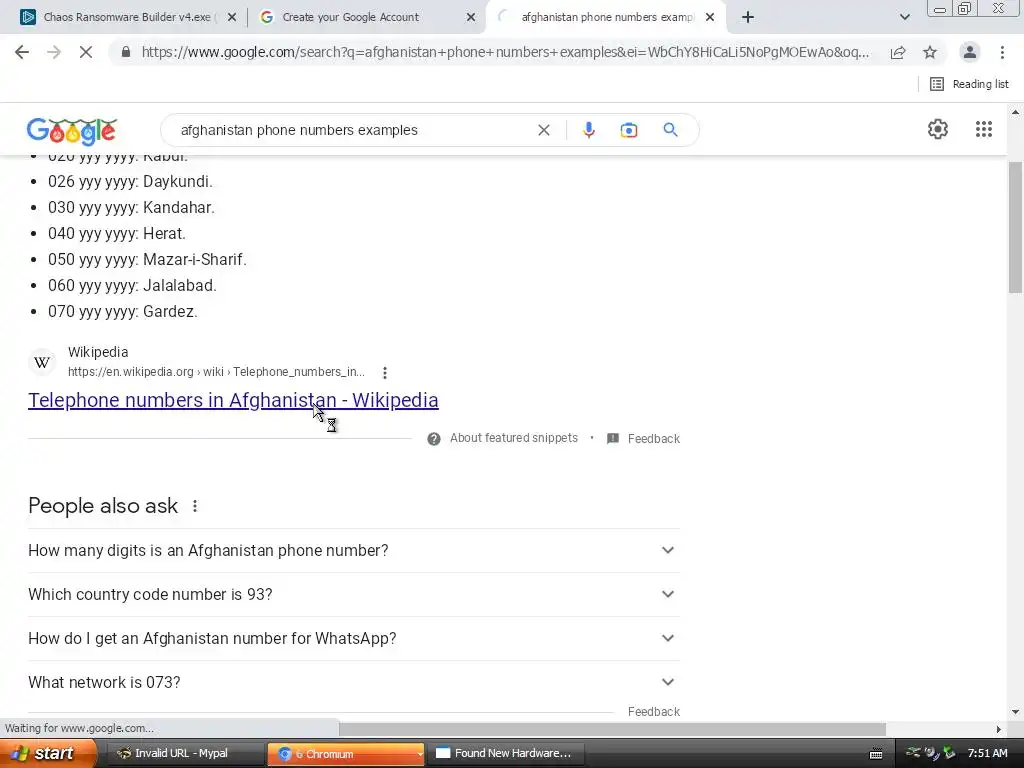Search by image with the camera icon
The width and height of the screenshot is (1024, 768).
coord(628,130)
